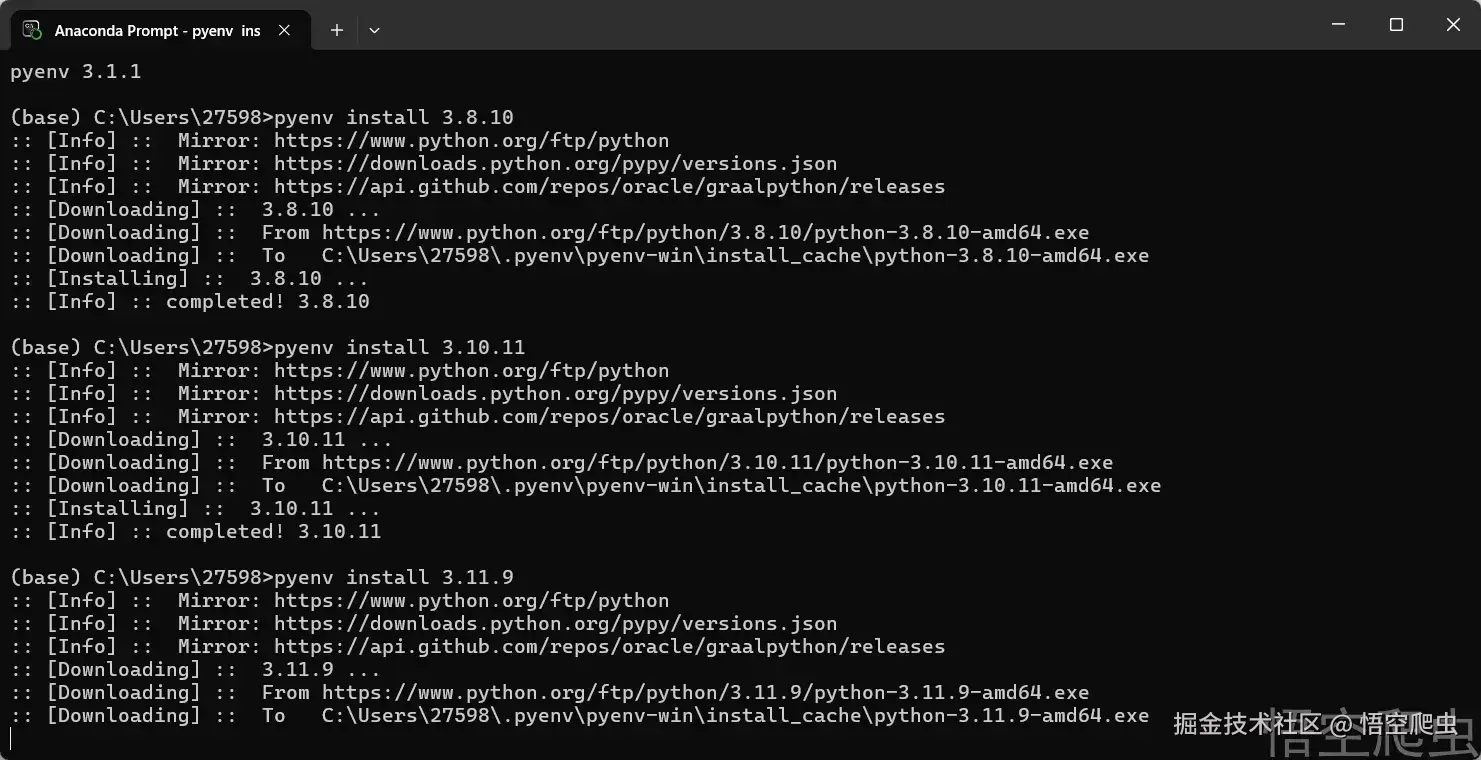Close the terminal window
This screenshot has height=760, width=1481.
(x=1453, y=25)
